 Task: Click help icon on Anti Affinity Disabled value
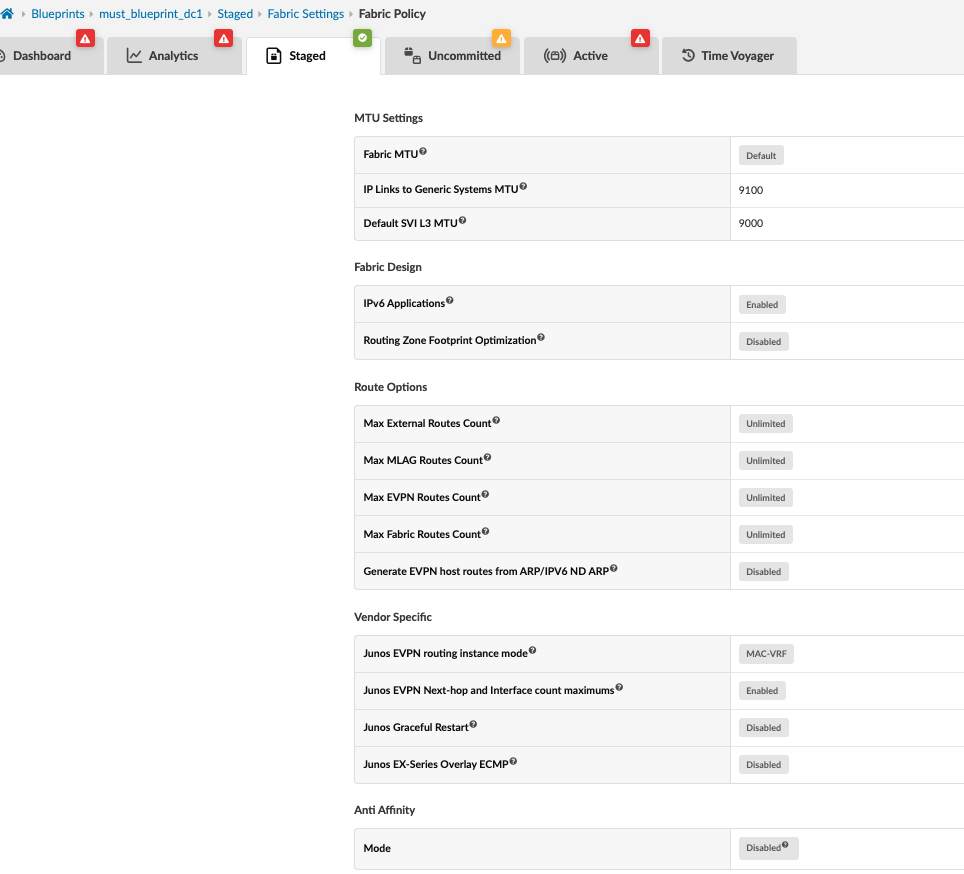point(785,846)
